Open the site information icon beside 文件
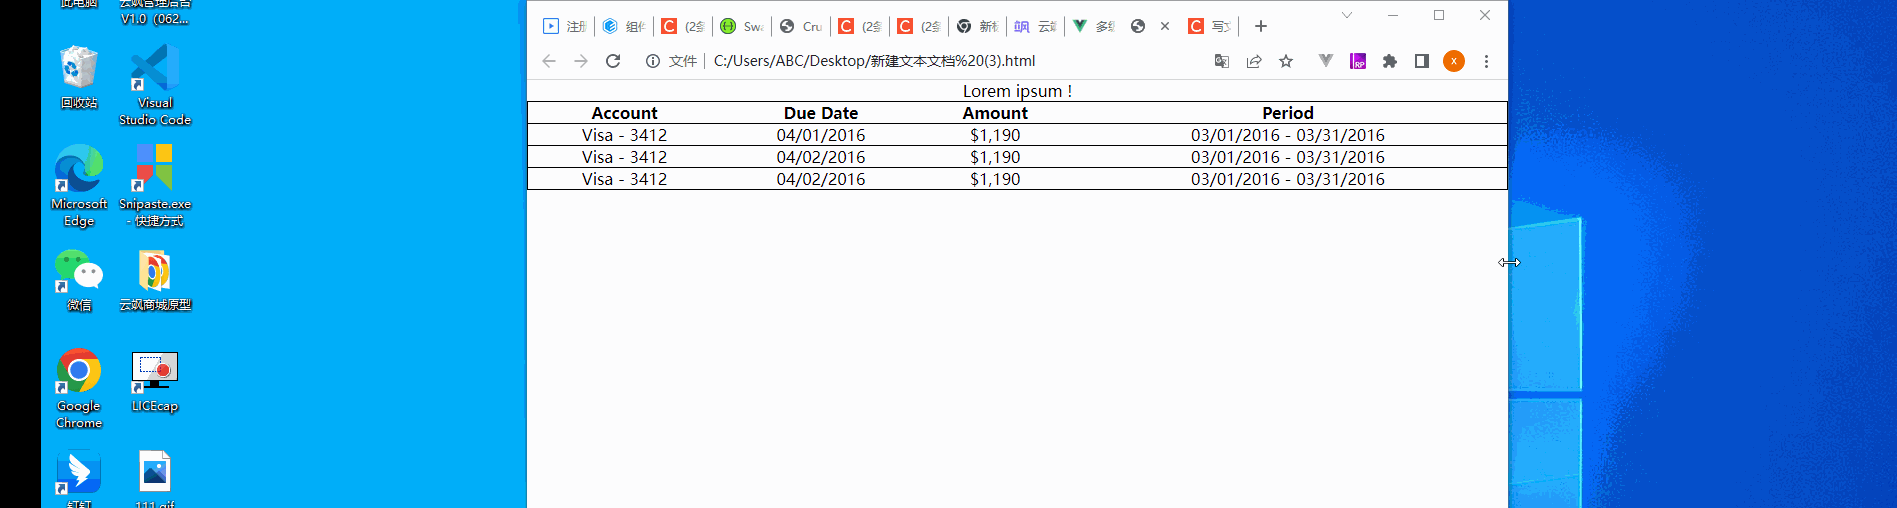1897x508 pixels. [x=653, y=61]
